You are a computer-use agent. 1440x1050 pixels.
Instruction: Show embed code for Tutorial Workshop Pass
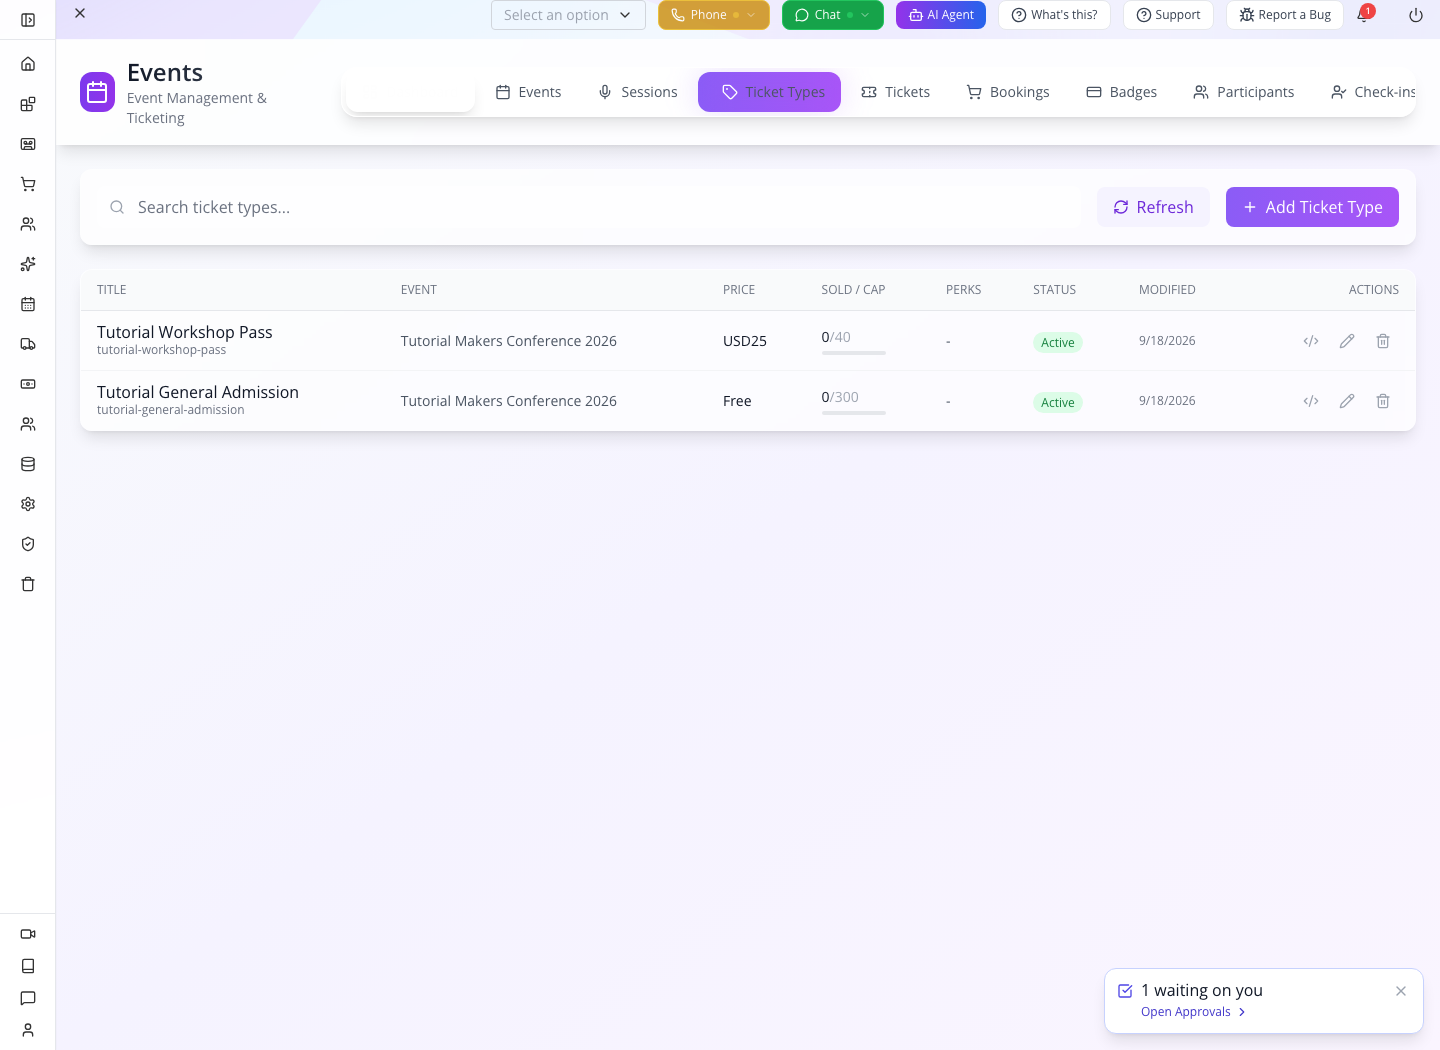pos(1311,341)
